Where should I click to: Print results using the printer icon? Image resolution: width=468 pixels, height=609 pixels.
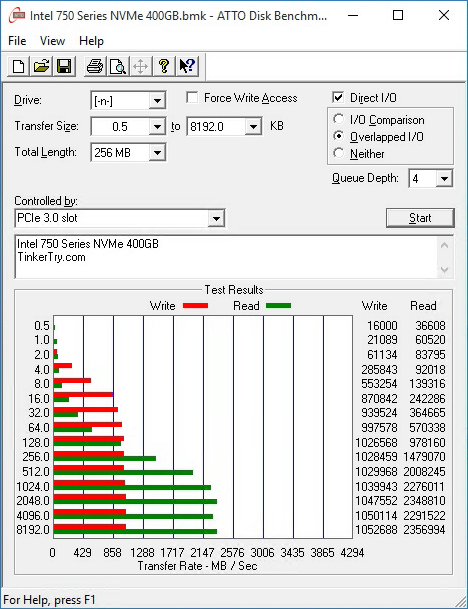click(94, 66)
